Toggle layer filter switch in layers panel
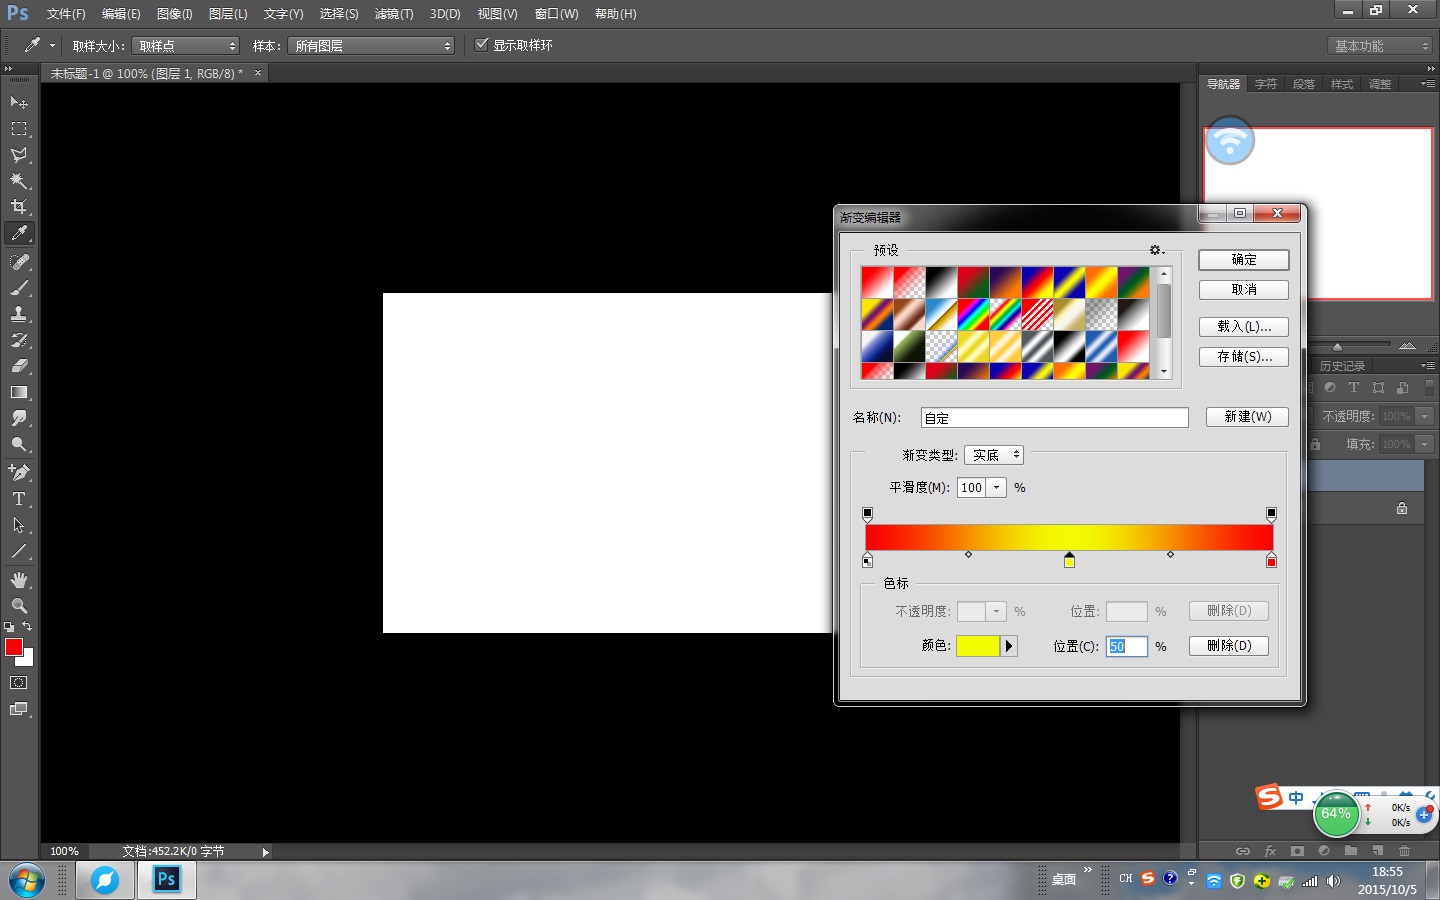 1429,388
